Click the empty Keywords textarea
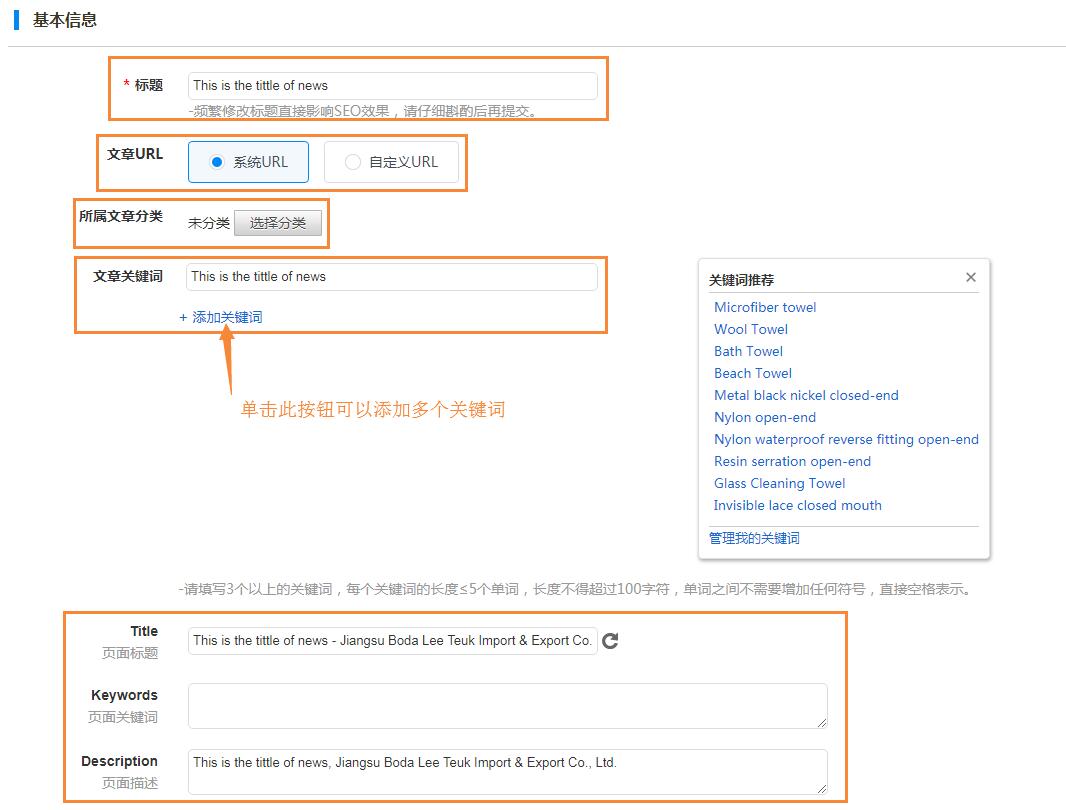1066x810 pixels. (507, 706)
